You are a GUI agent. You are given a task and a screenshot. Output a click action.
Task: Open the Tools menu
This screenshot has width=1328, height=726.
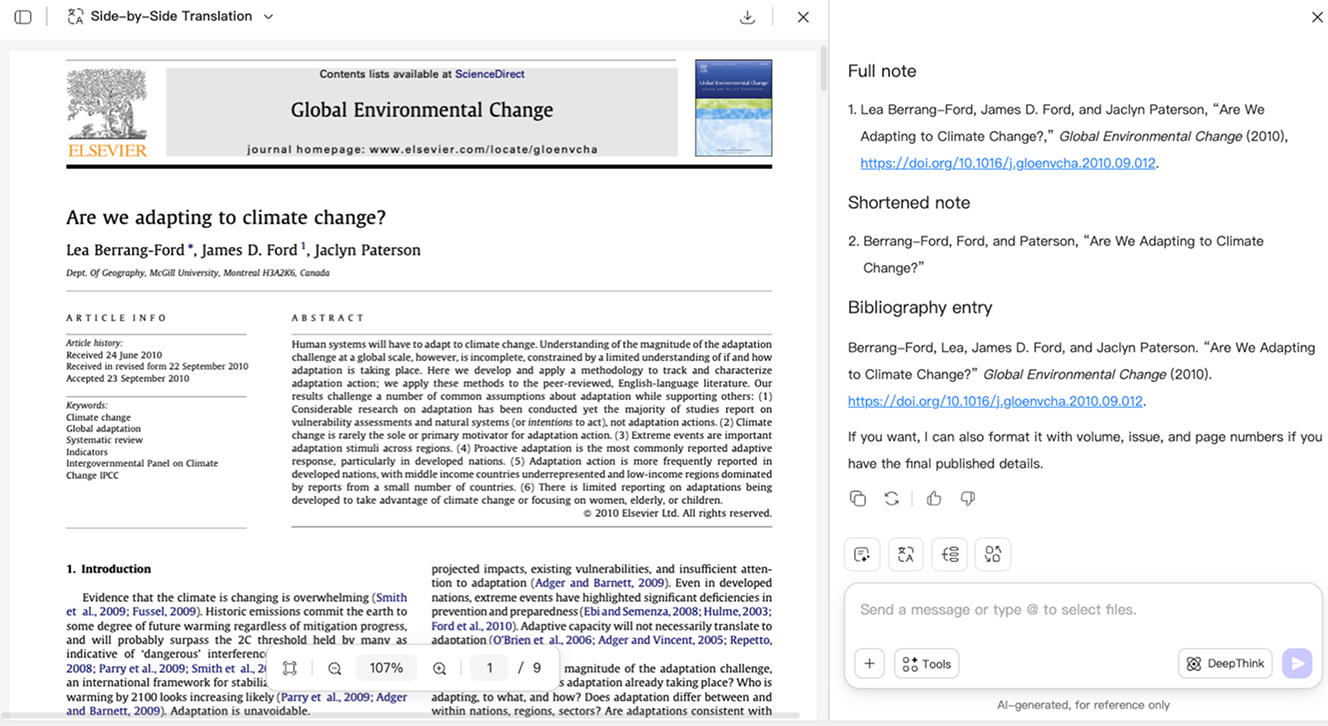pyautogui.click(x=926, y=663)
